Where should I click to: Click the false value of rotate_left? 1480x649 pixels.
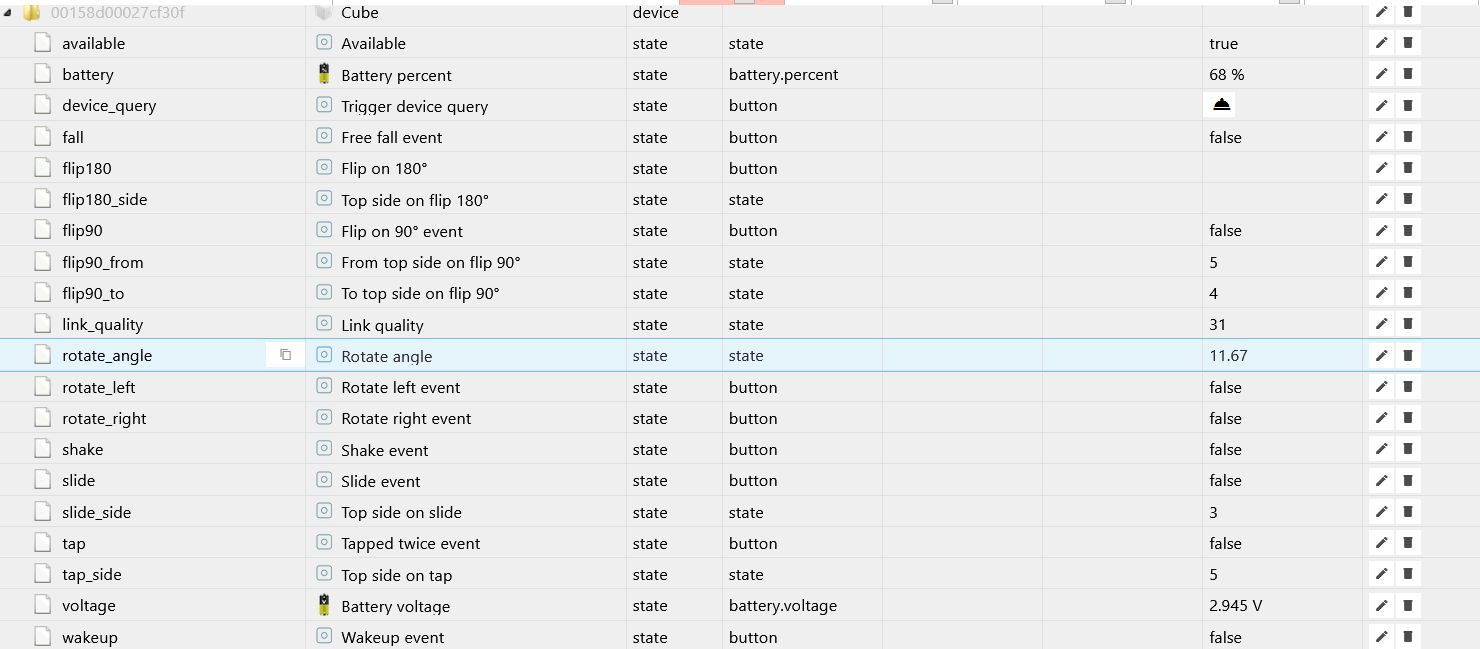pyautogui.click(x=1225, y=387)
